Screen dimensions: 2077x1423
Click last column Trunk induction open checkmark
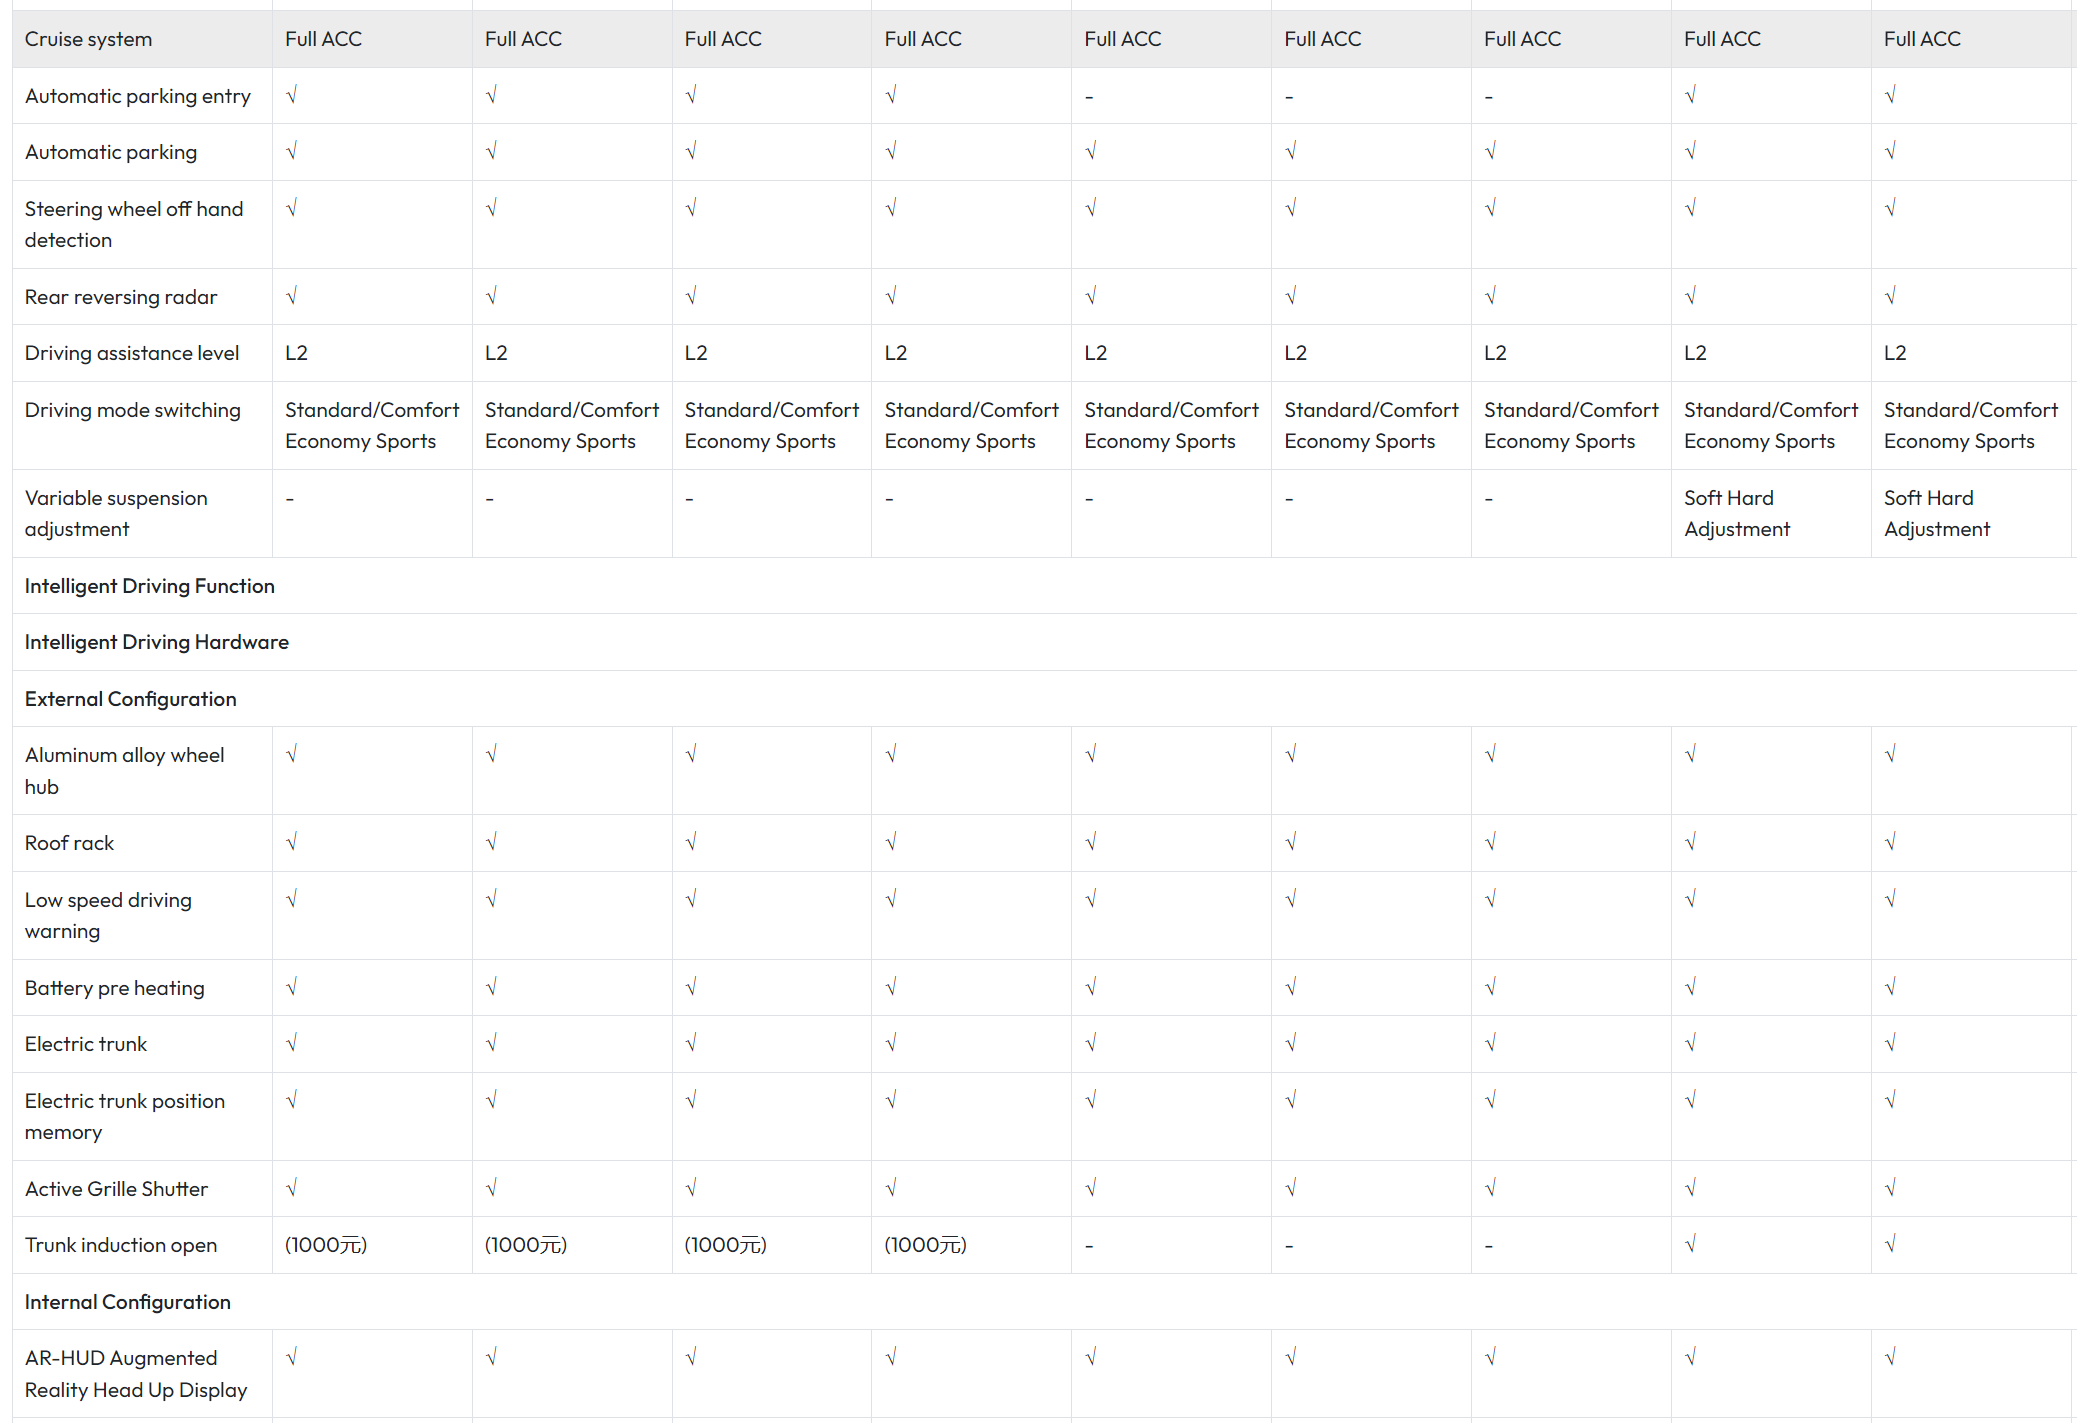(1891, 1244)
